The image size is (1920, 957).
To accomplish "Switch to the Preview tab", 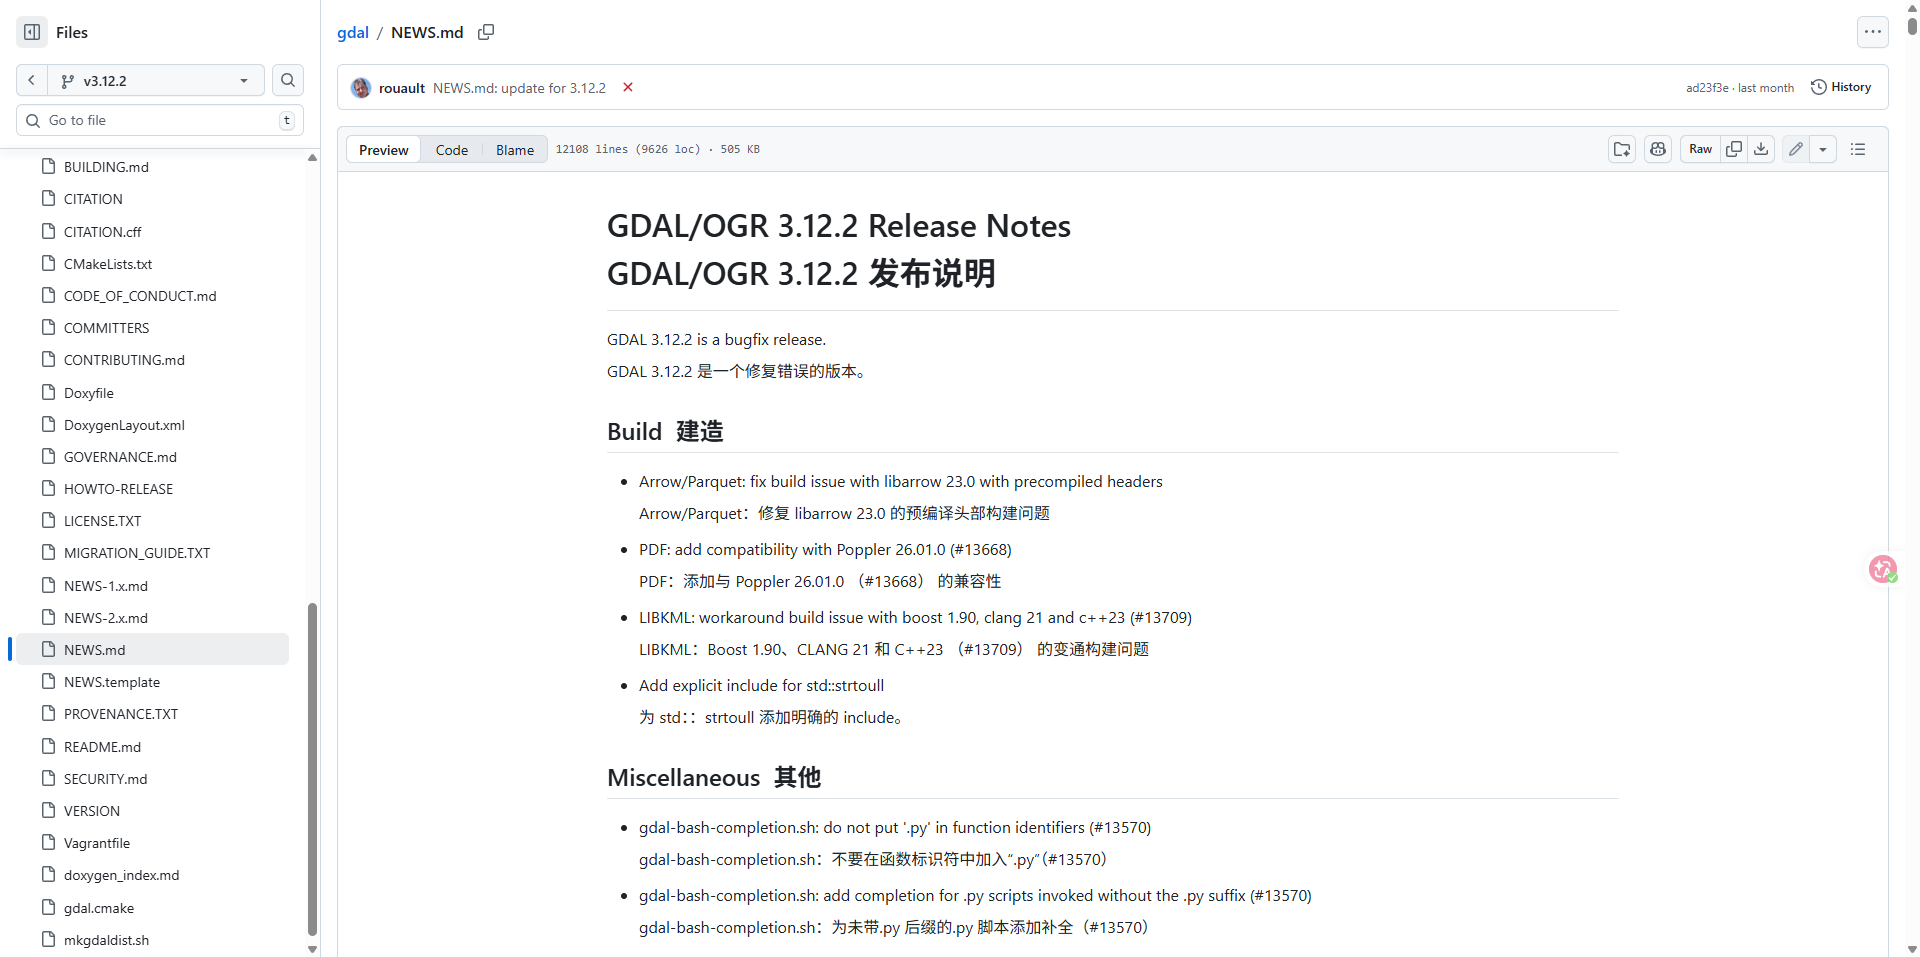I will tap(384, 150).
